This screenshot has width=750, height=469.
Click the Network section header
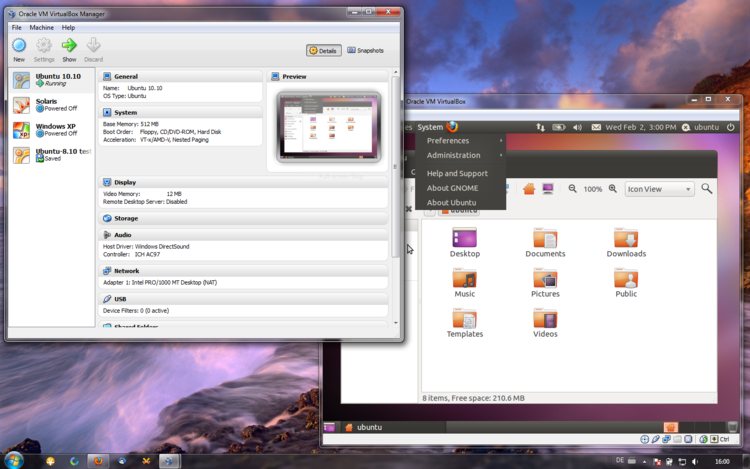[x=243, y=271]
